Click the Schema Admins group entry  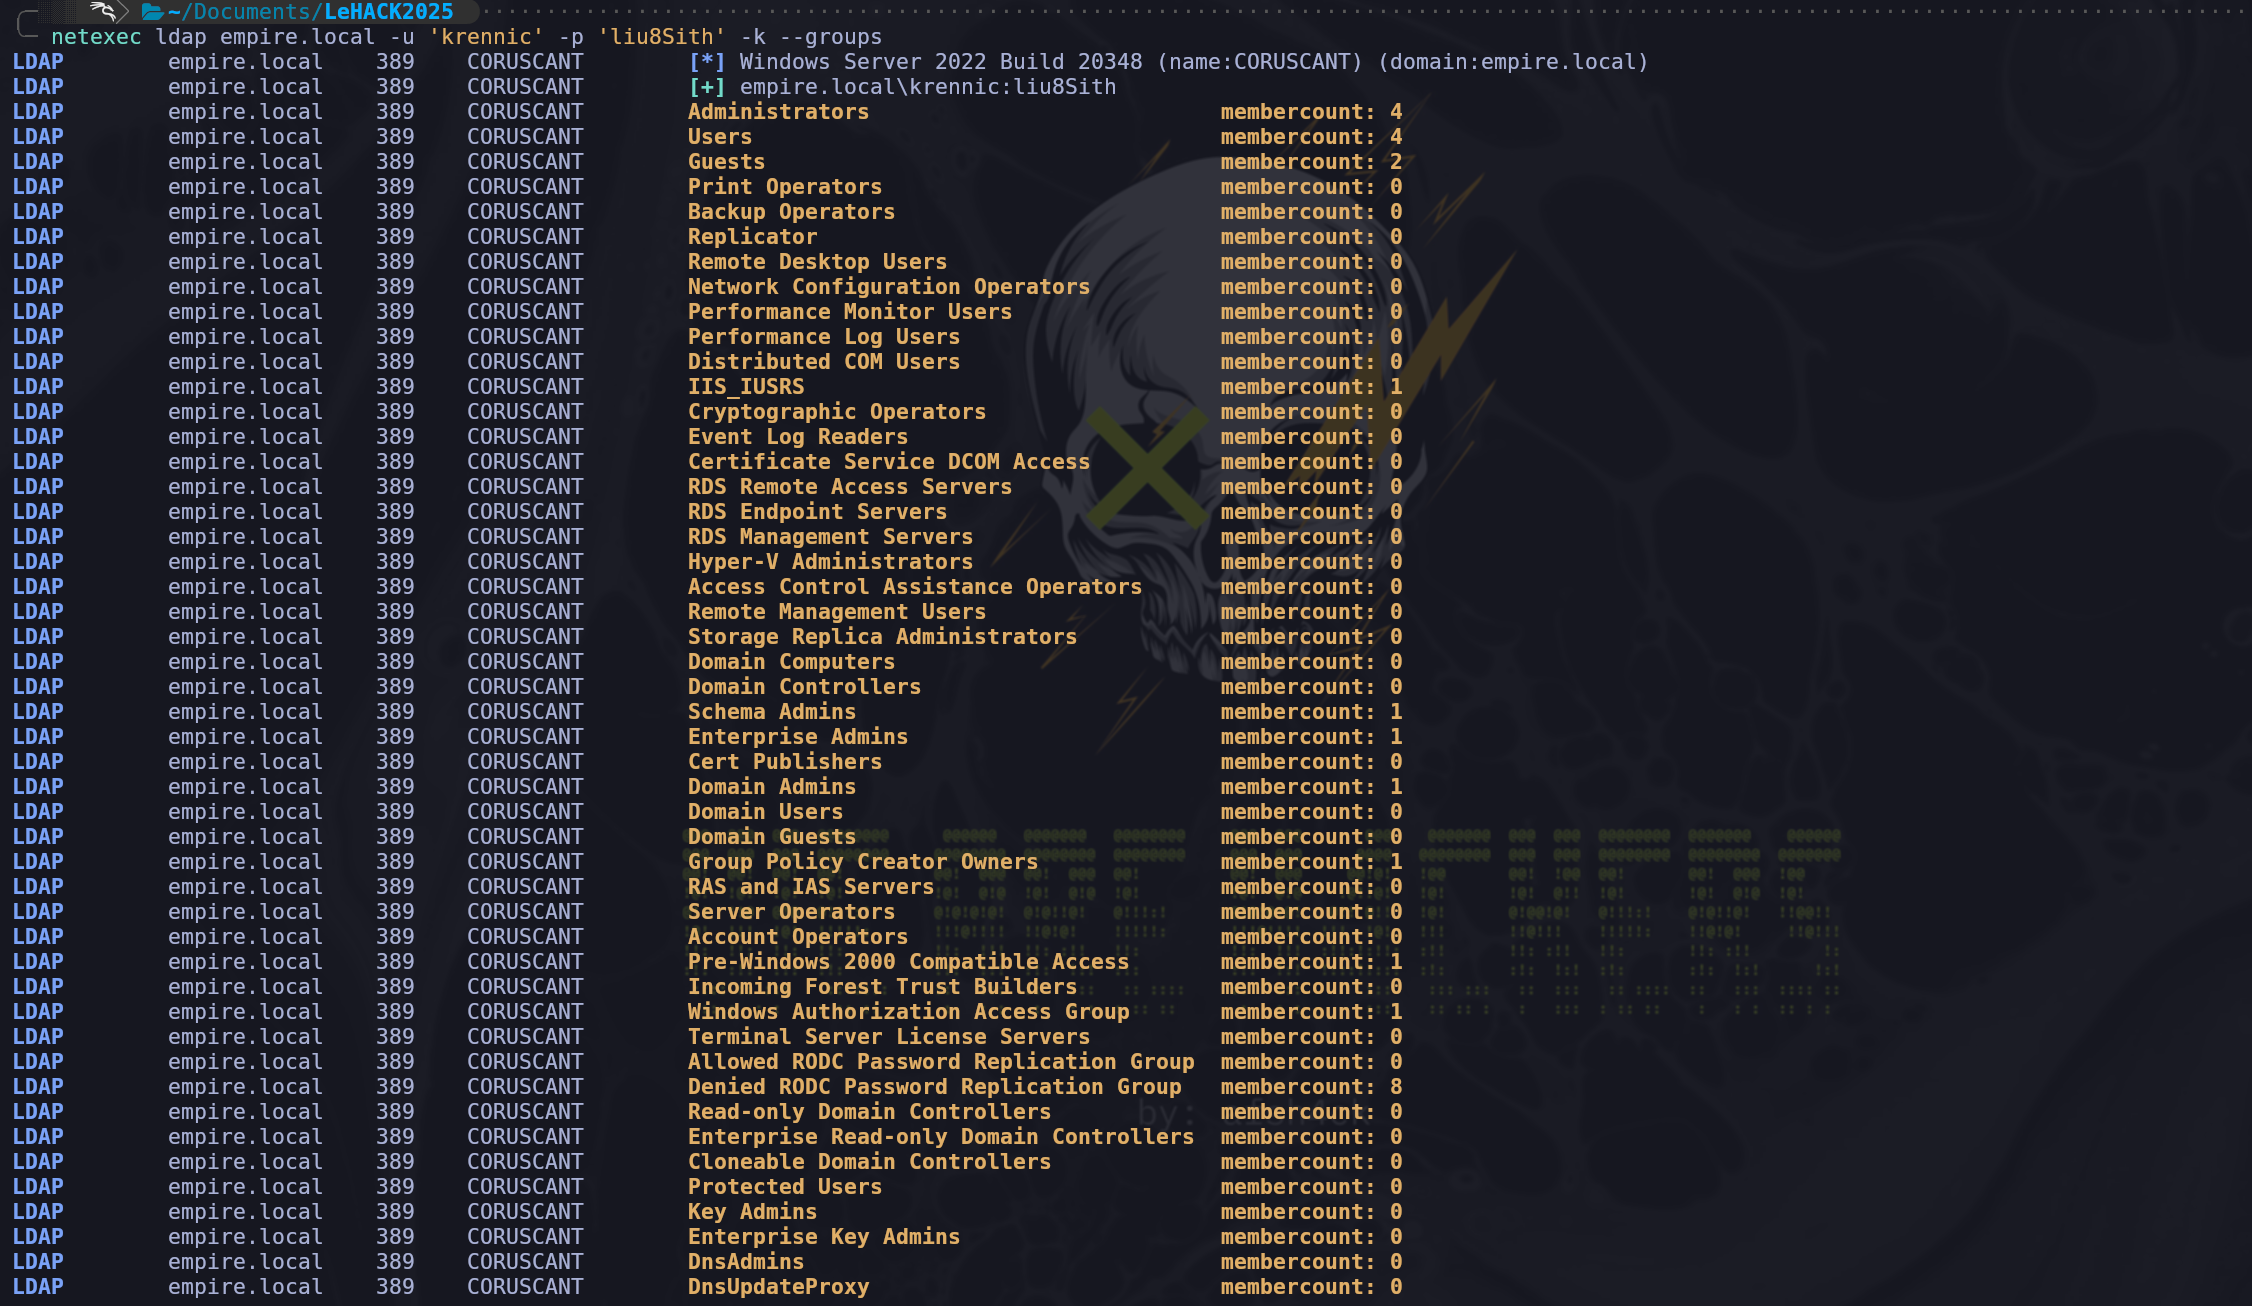click(771, 712)
